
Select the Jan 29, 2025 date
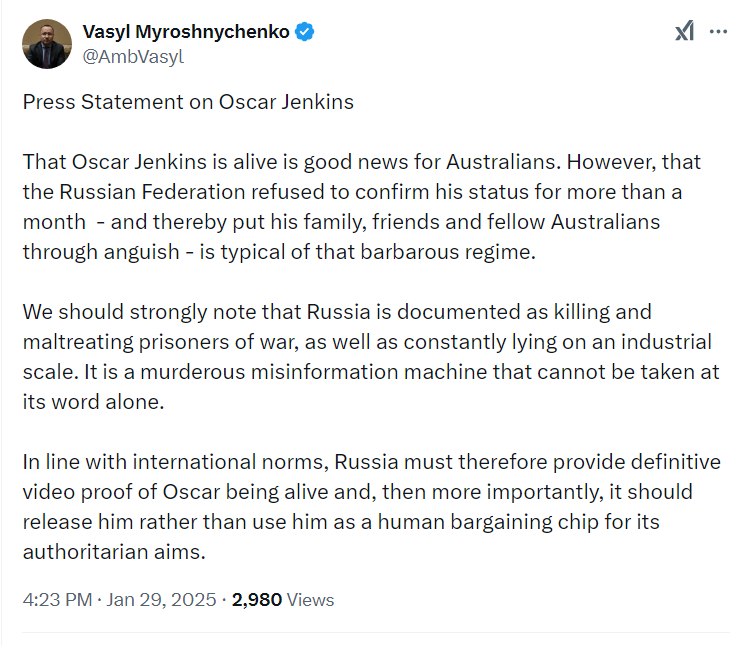point(161,599)
